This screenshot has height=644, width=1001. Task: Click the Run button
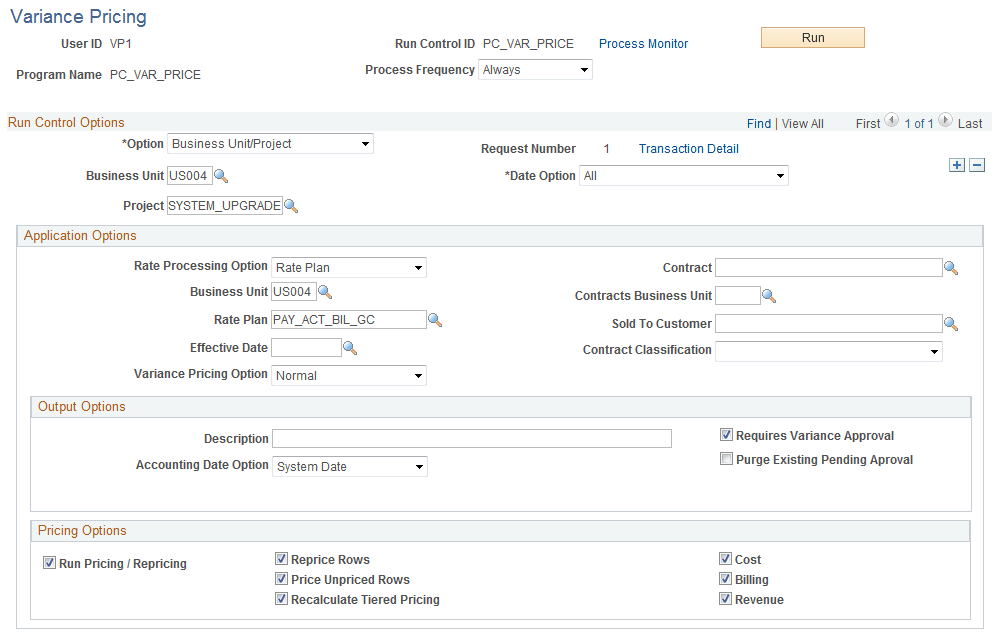(812, 37)
